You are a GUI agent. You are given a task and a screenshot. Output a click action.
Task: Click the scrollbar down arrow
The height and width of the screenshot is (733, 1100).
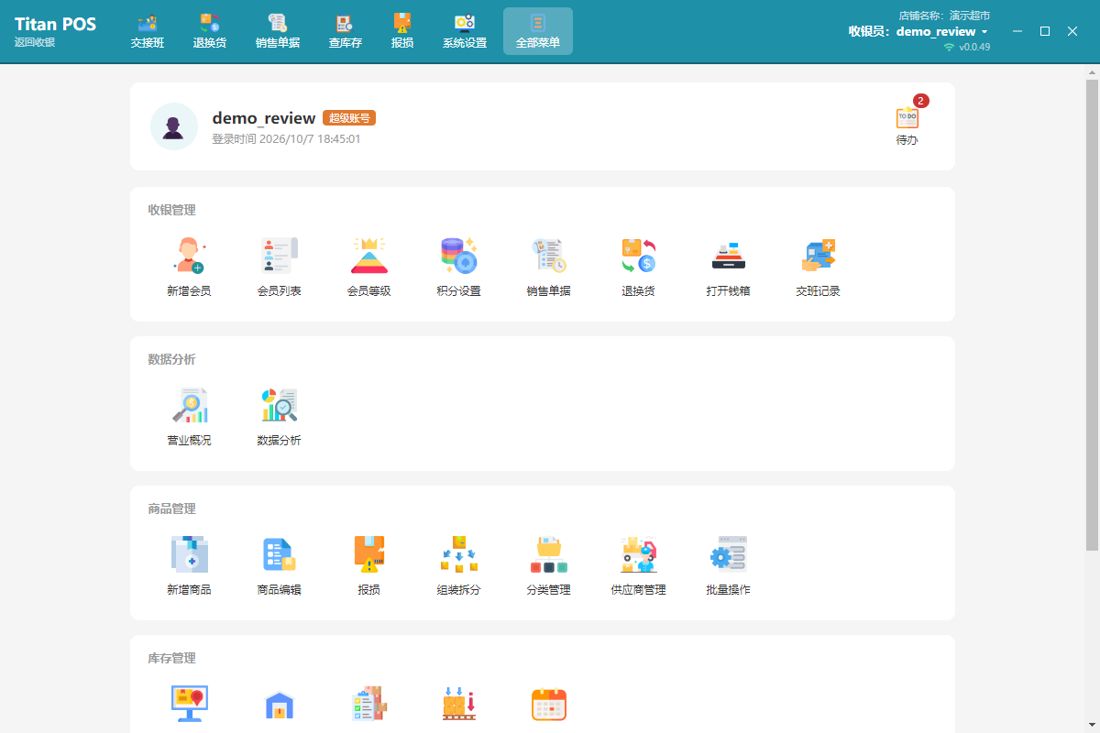pyautogui.click(x=1092, y=725)
